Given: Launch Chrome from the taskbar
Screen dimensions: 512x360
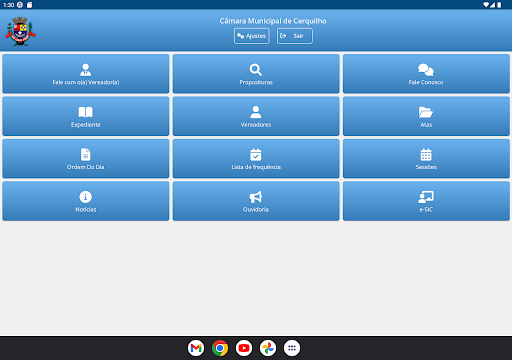Looking at the screenshot, I should tap(220, 348).
